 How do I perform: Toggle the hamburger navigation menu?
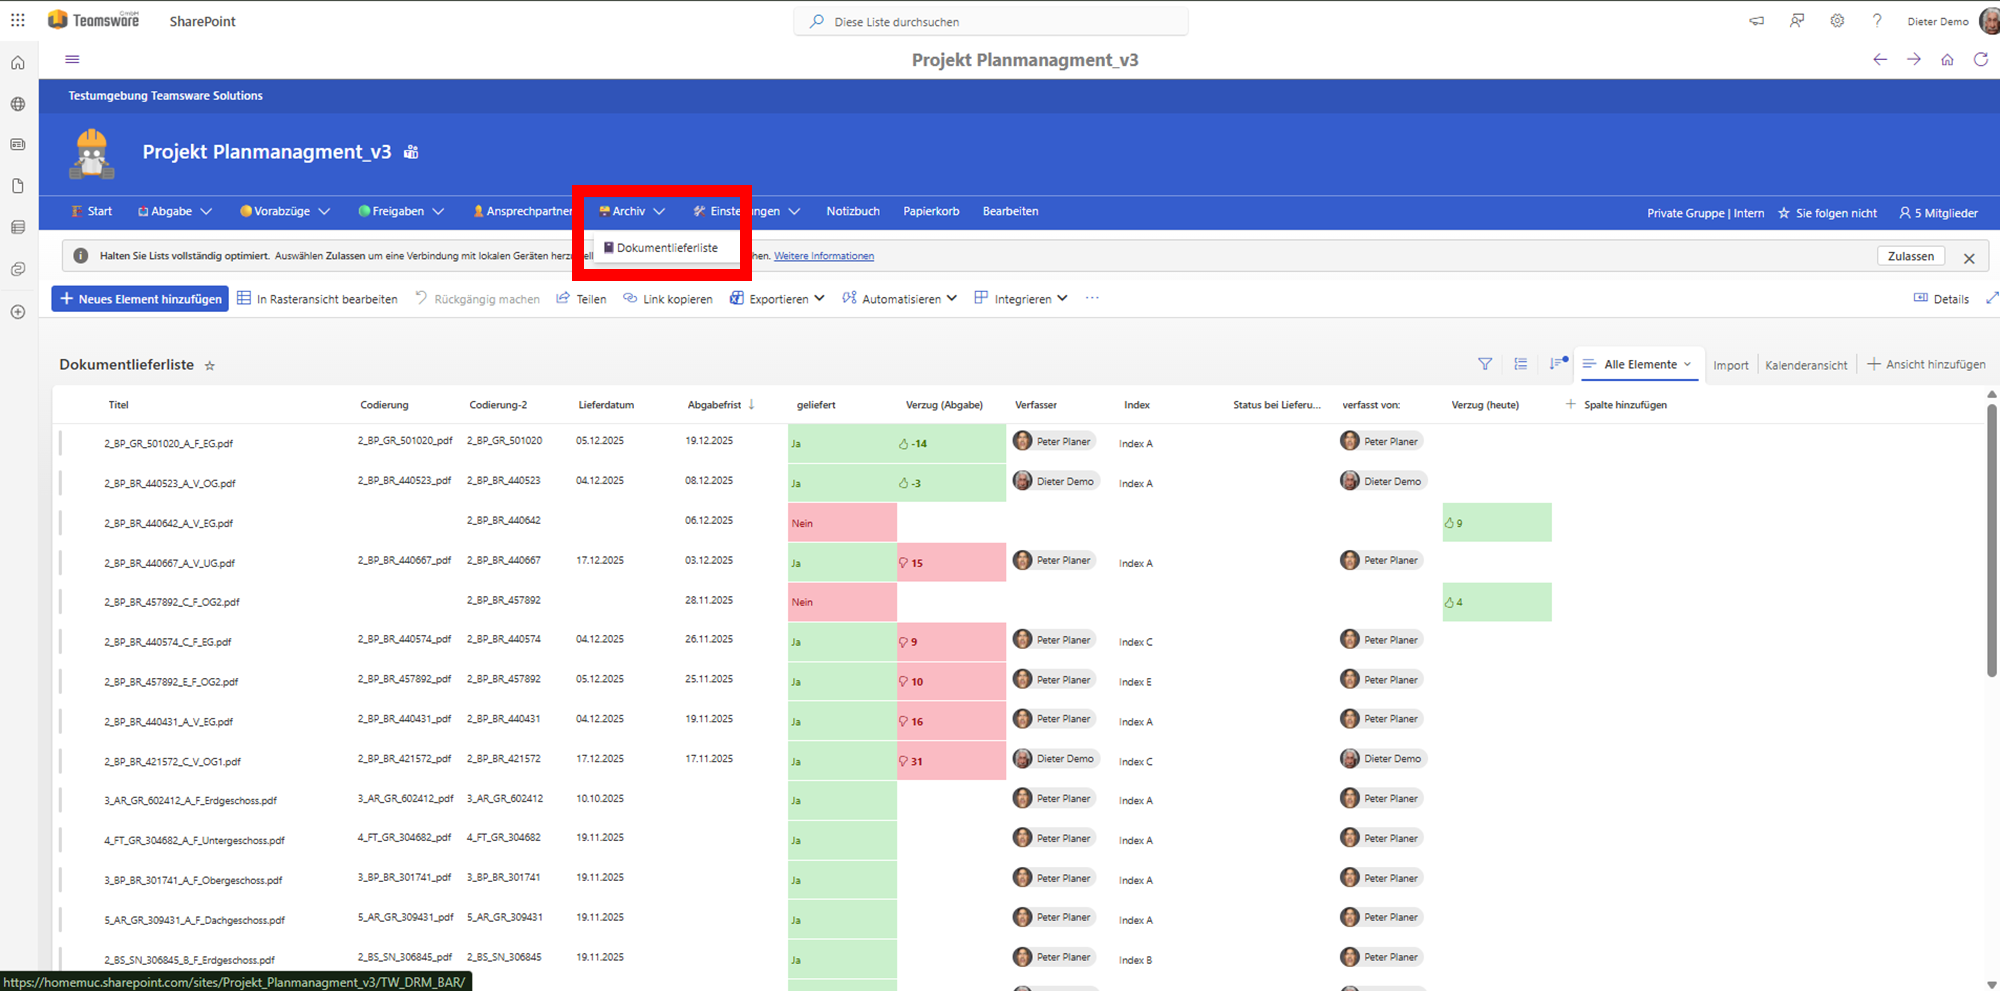coord(72,59)
